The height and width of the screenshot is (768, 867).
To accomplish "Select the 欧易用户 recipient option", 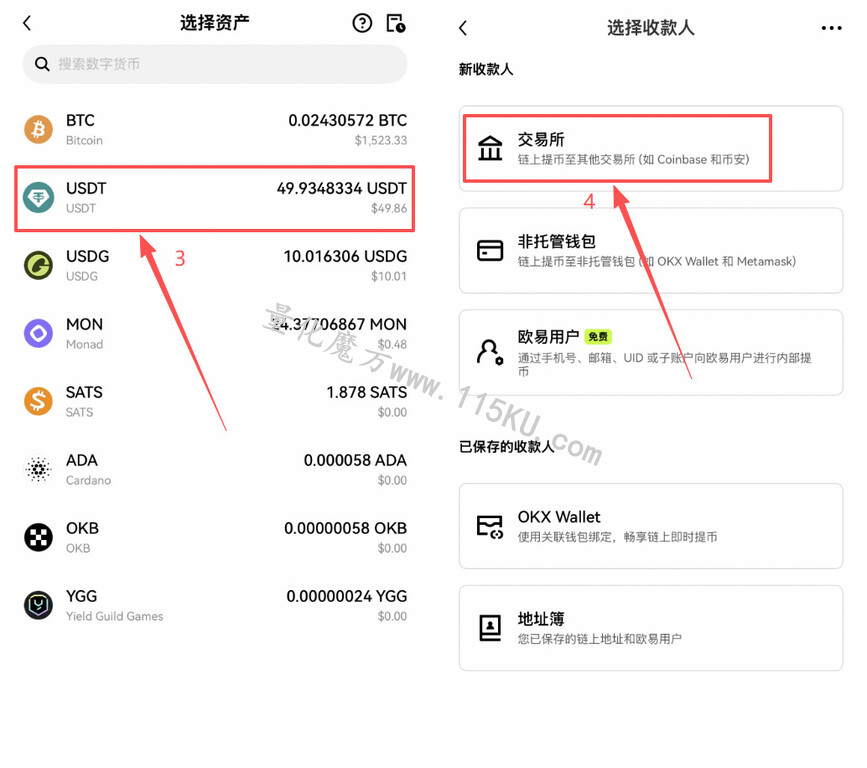I will click(651, 353).
